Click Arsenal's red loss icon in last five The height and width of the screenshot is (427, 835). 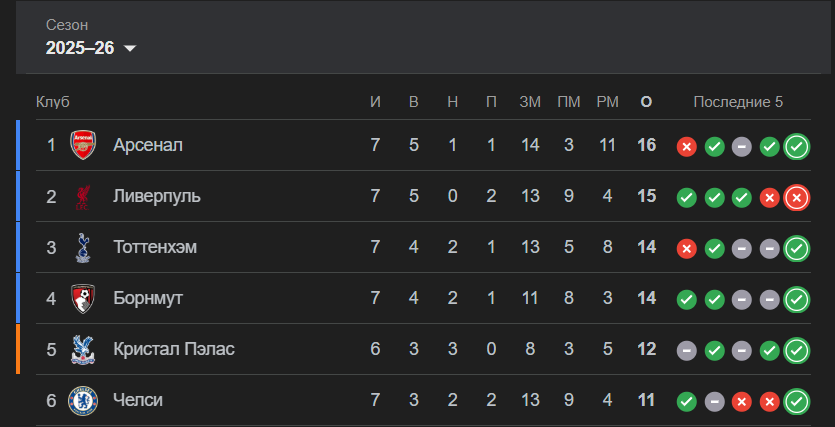(x=687, y=147)
